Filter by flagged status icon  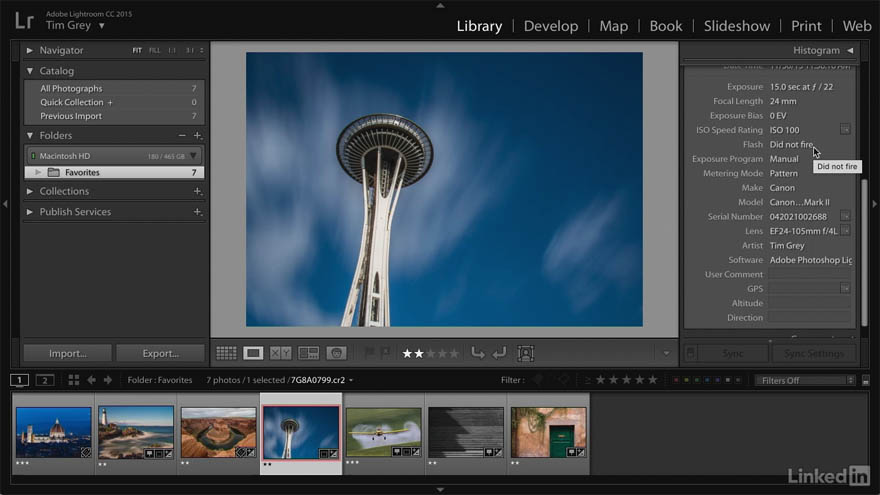click(x=538, y=380)
